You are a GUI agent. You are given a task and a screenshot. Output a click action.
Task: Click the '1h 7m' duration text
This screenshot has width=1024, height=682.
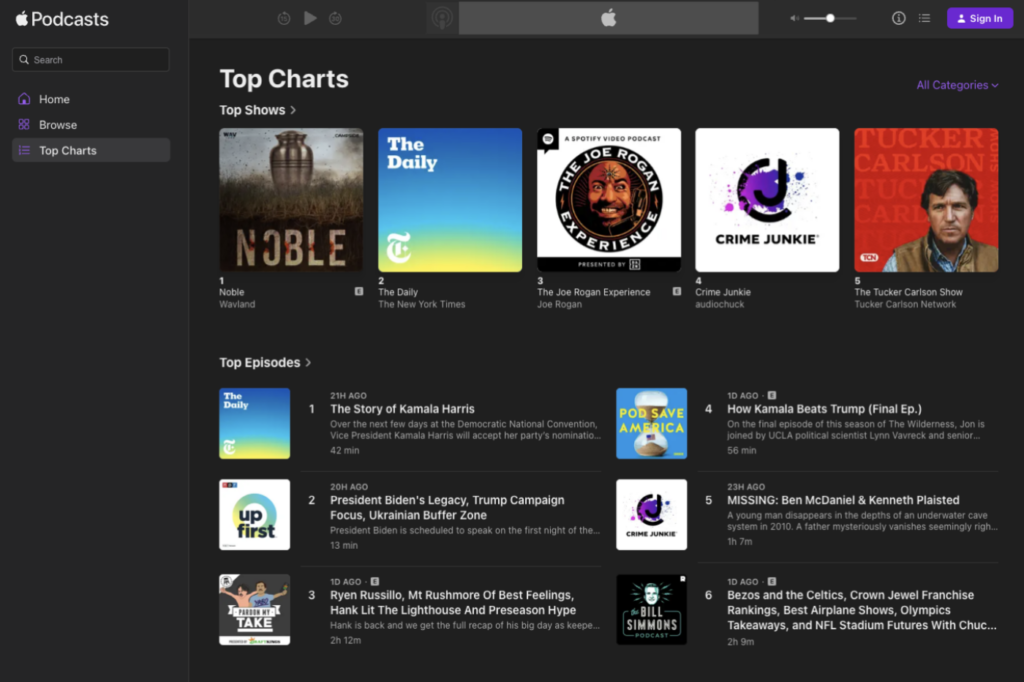click(x=740, y=542)
